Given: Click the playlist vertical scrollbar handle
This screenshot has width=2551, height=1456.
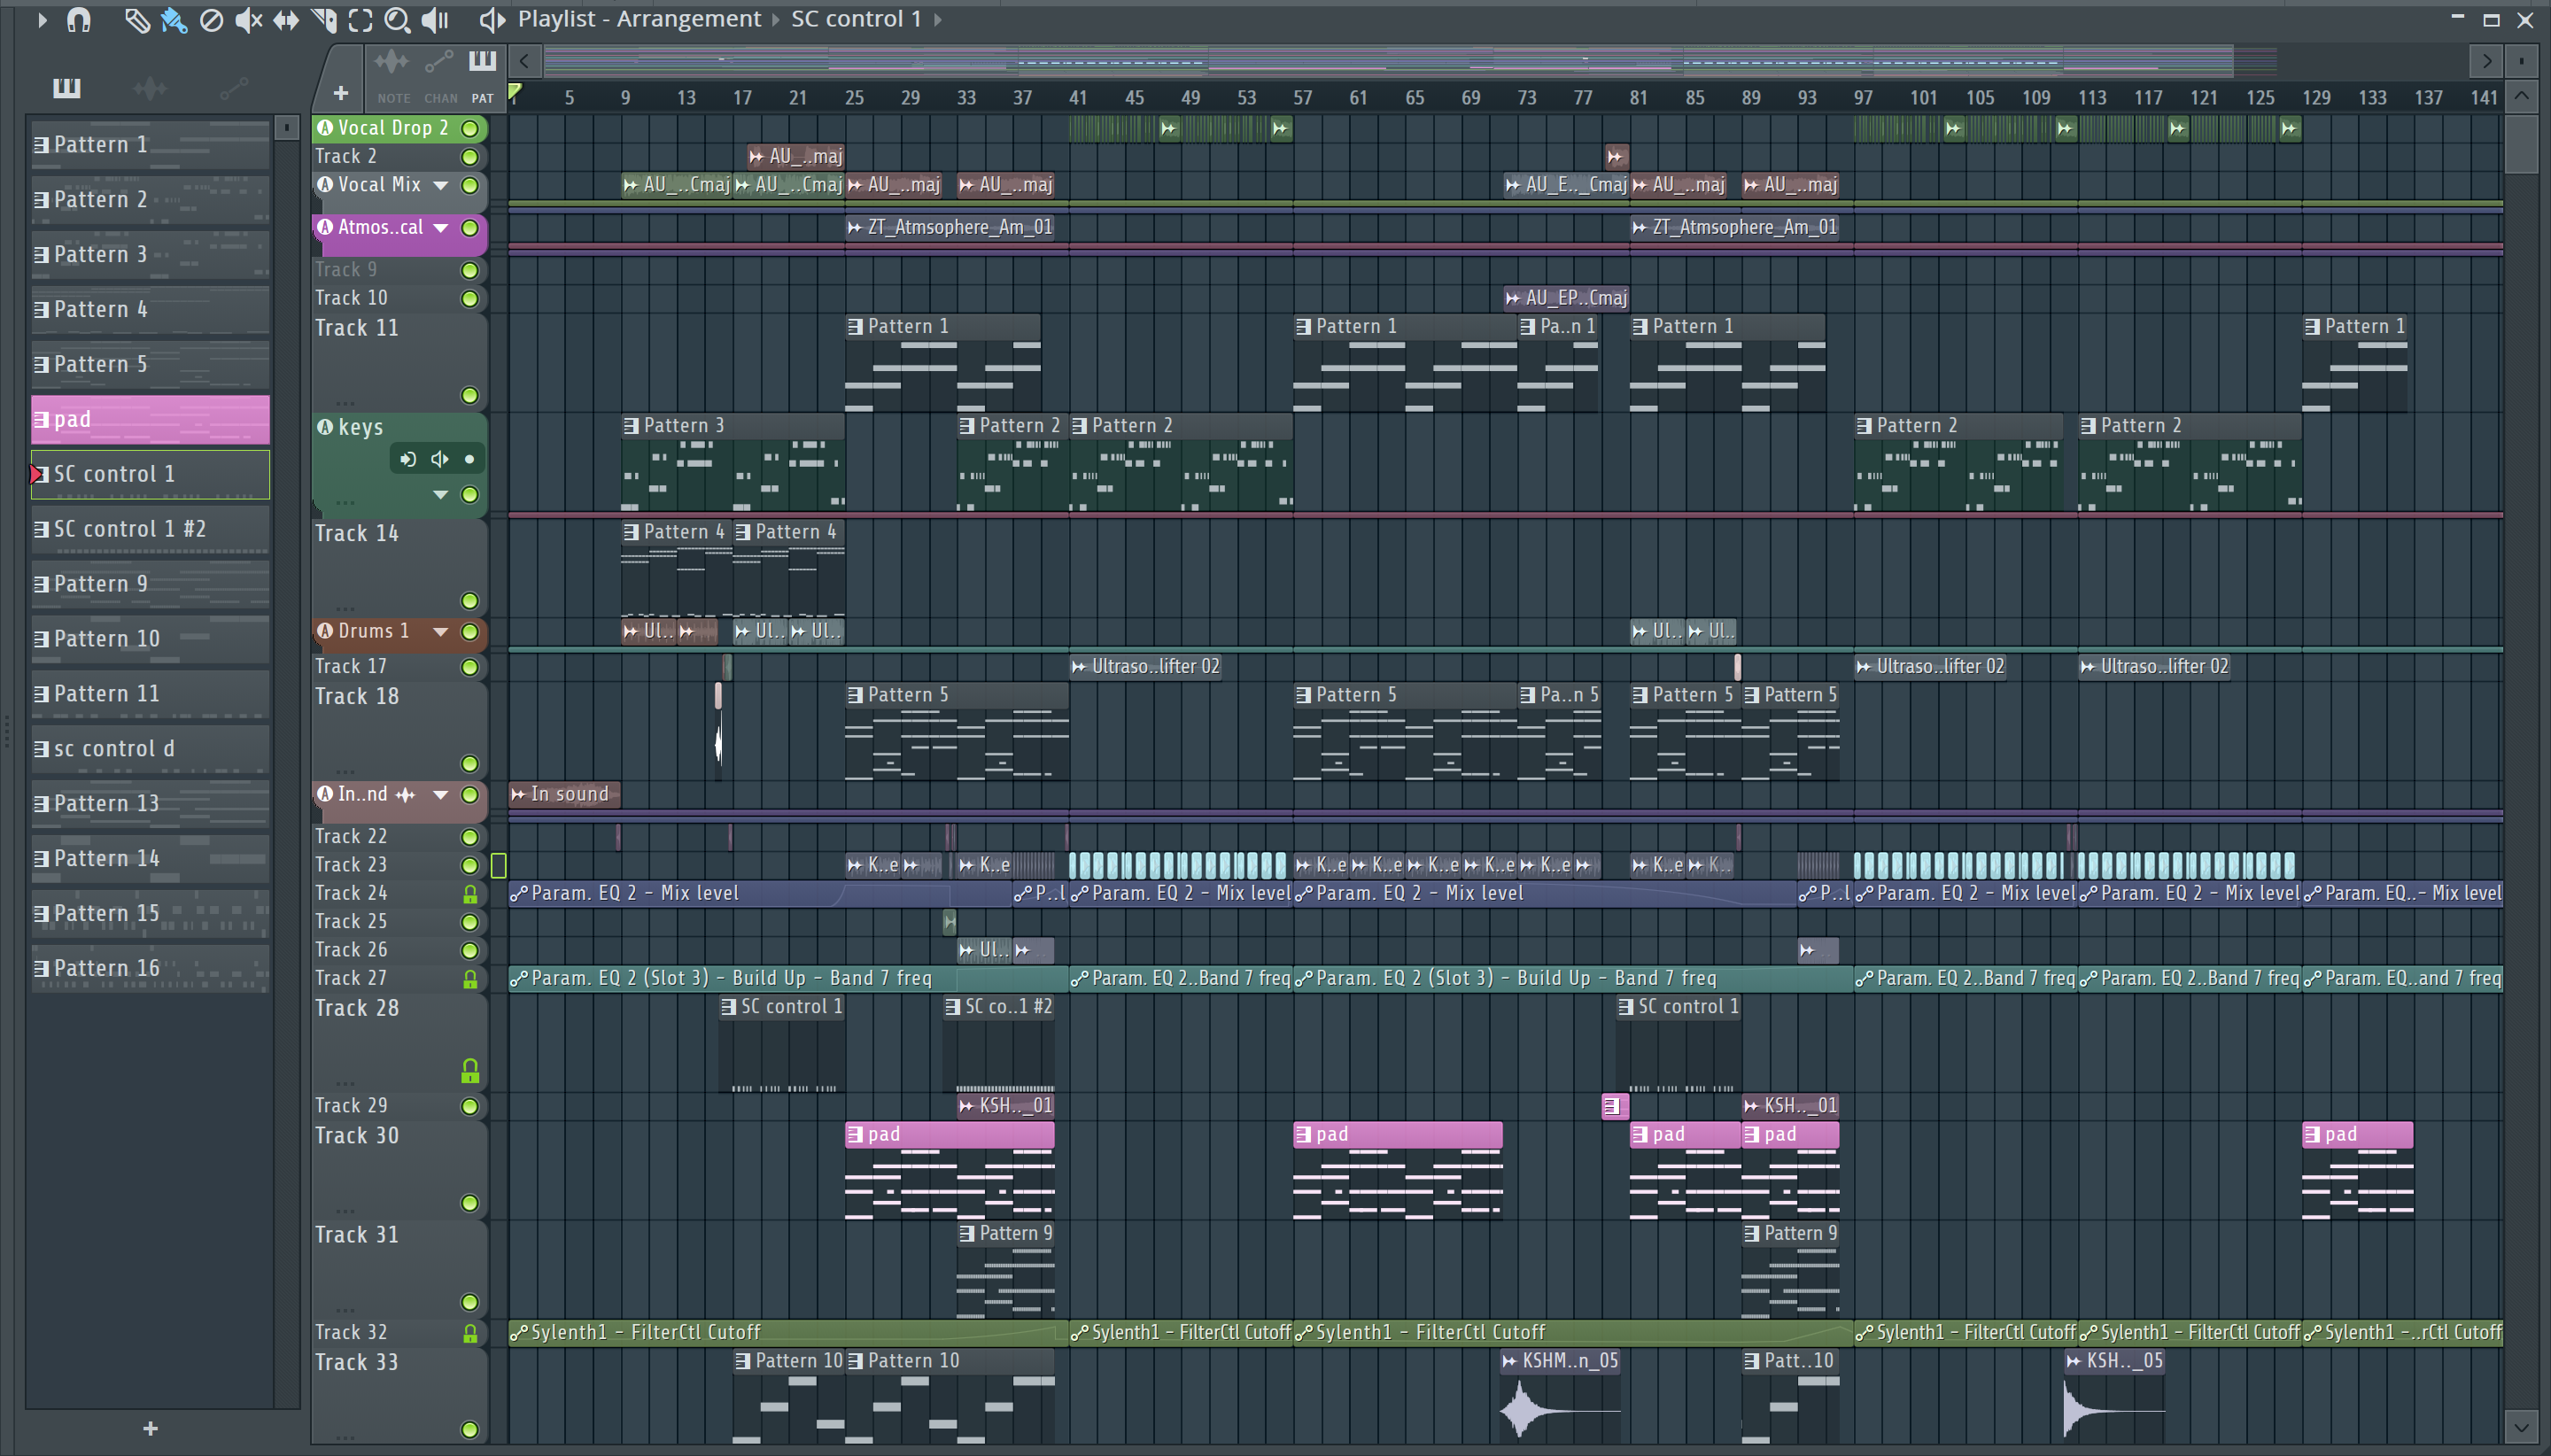Looking at the screenshot, I should pyautogui.click(x=2521, y=144).
